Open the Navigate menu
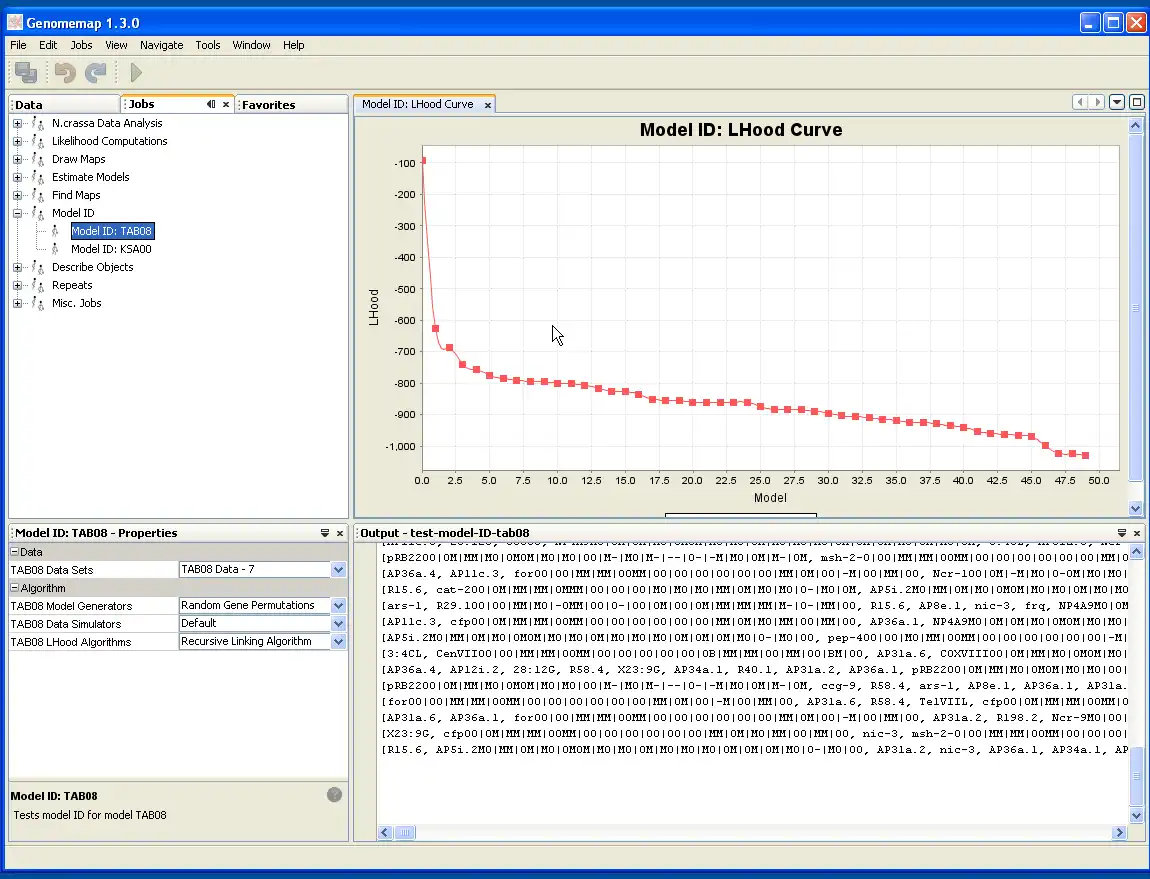The height and width of the screenshot is (879, 1150). coord(161,45)
